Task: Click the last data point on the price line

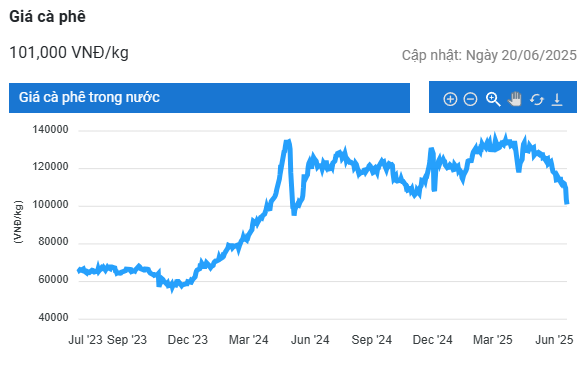Action: tap(567, 203)
